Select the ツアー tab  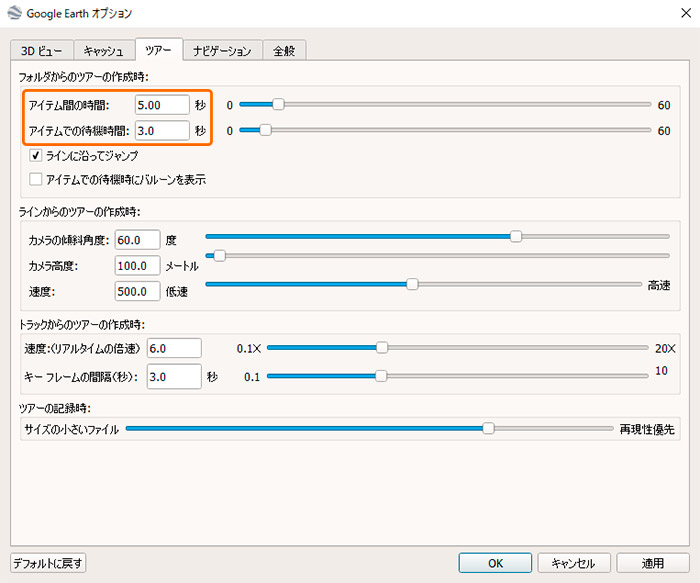[x=158, y=50]
